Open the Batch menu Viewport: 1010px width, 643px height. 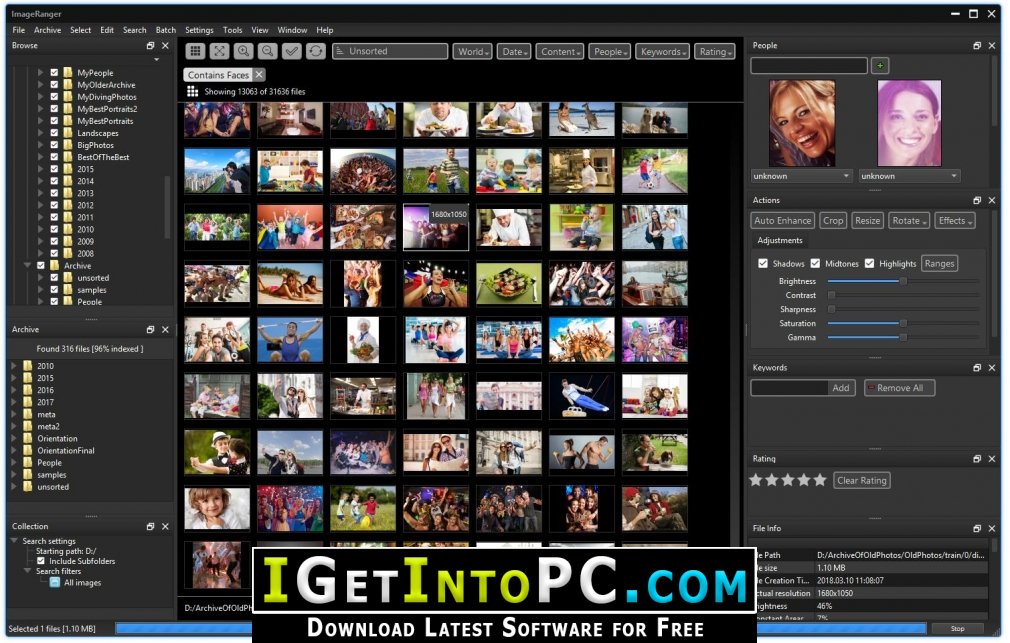coord(166,30)
